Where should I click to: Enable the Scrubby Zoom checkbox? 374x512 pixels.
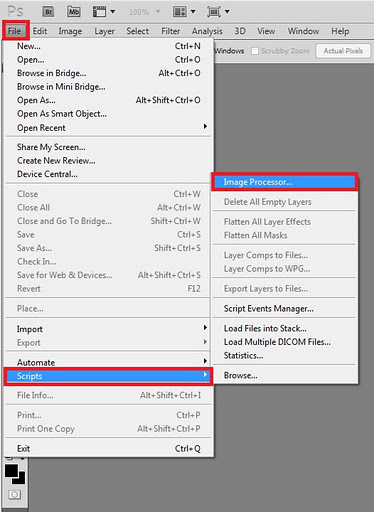click(255, 51)
